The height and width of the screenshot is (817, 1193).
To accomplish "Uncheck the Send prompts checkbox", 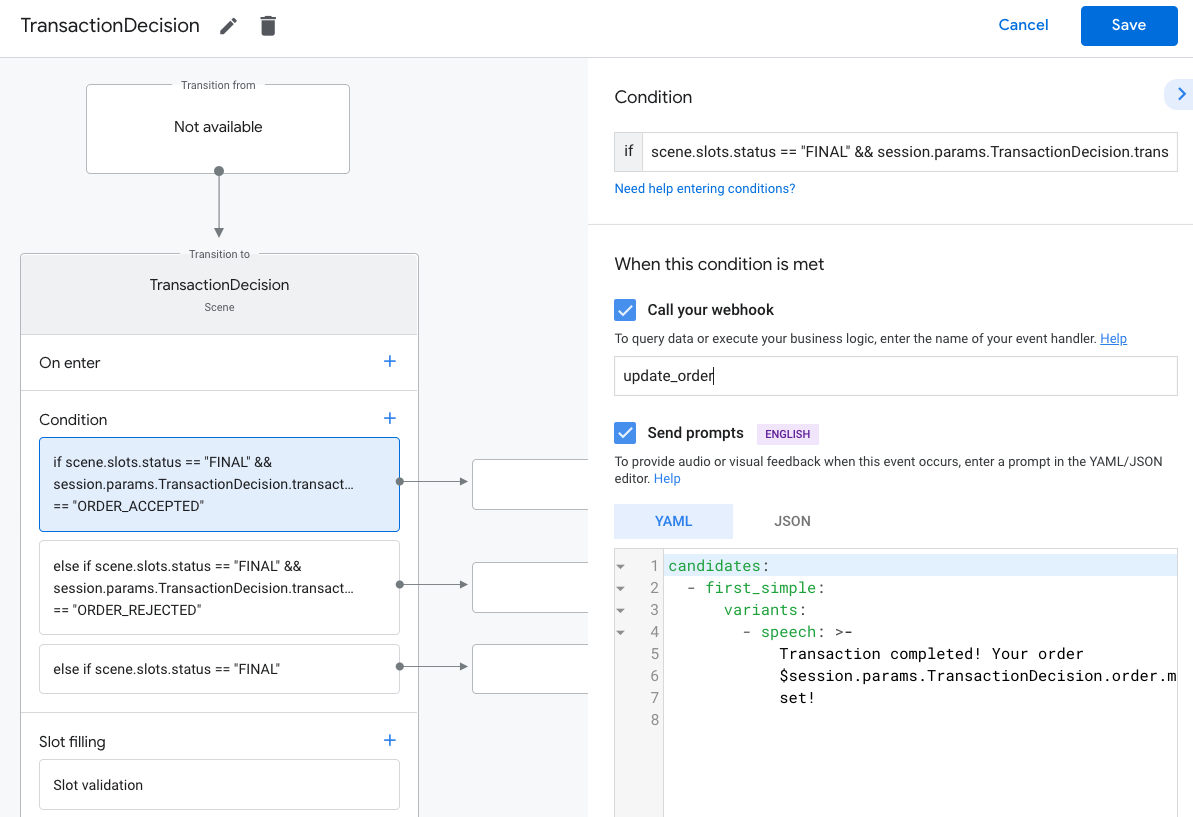I will click(x=625, y=433).
